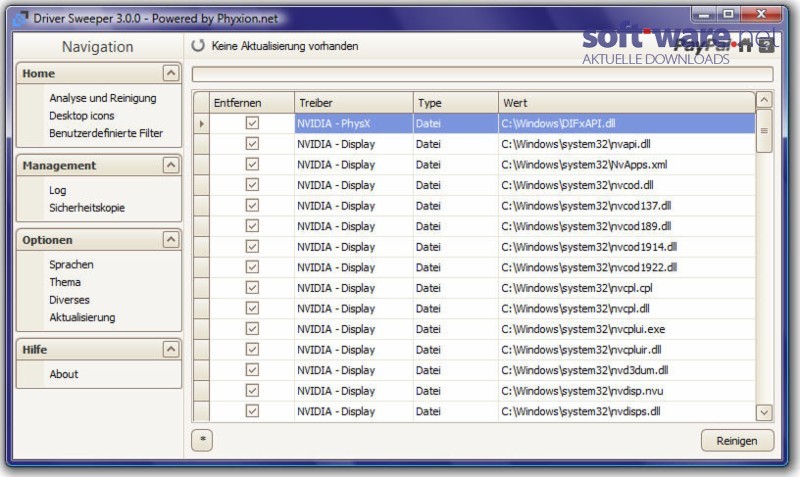Collapse the Management navigation section
Screen dimensions: 800x477
click(x=171, y=165)
